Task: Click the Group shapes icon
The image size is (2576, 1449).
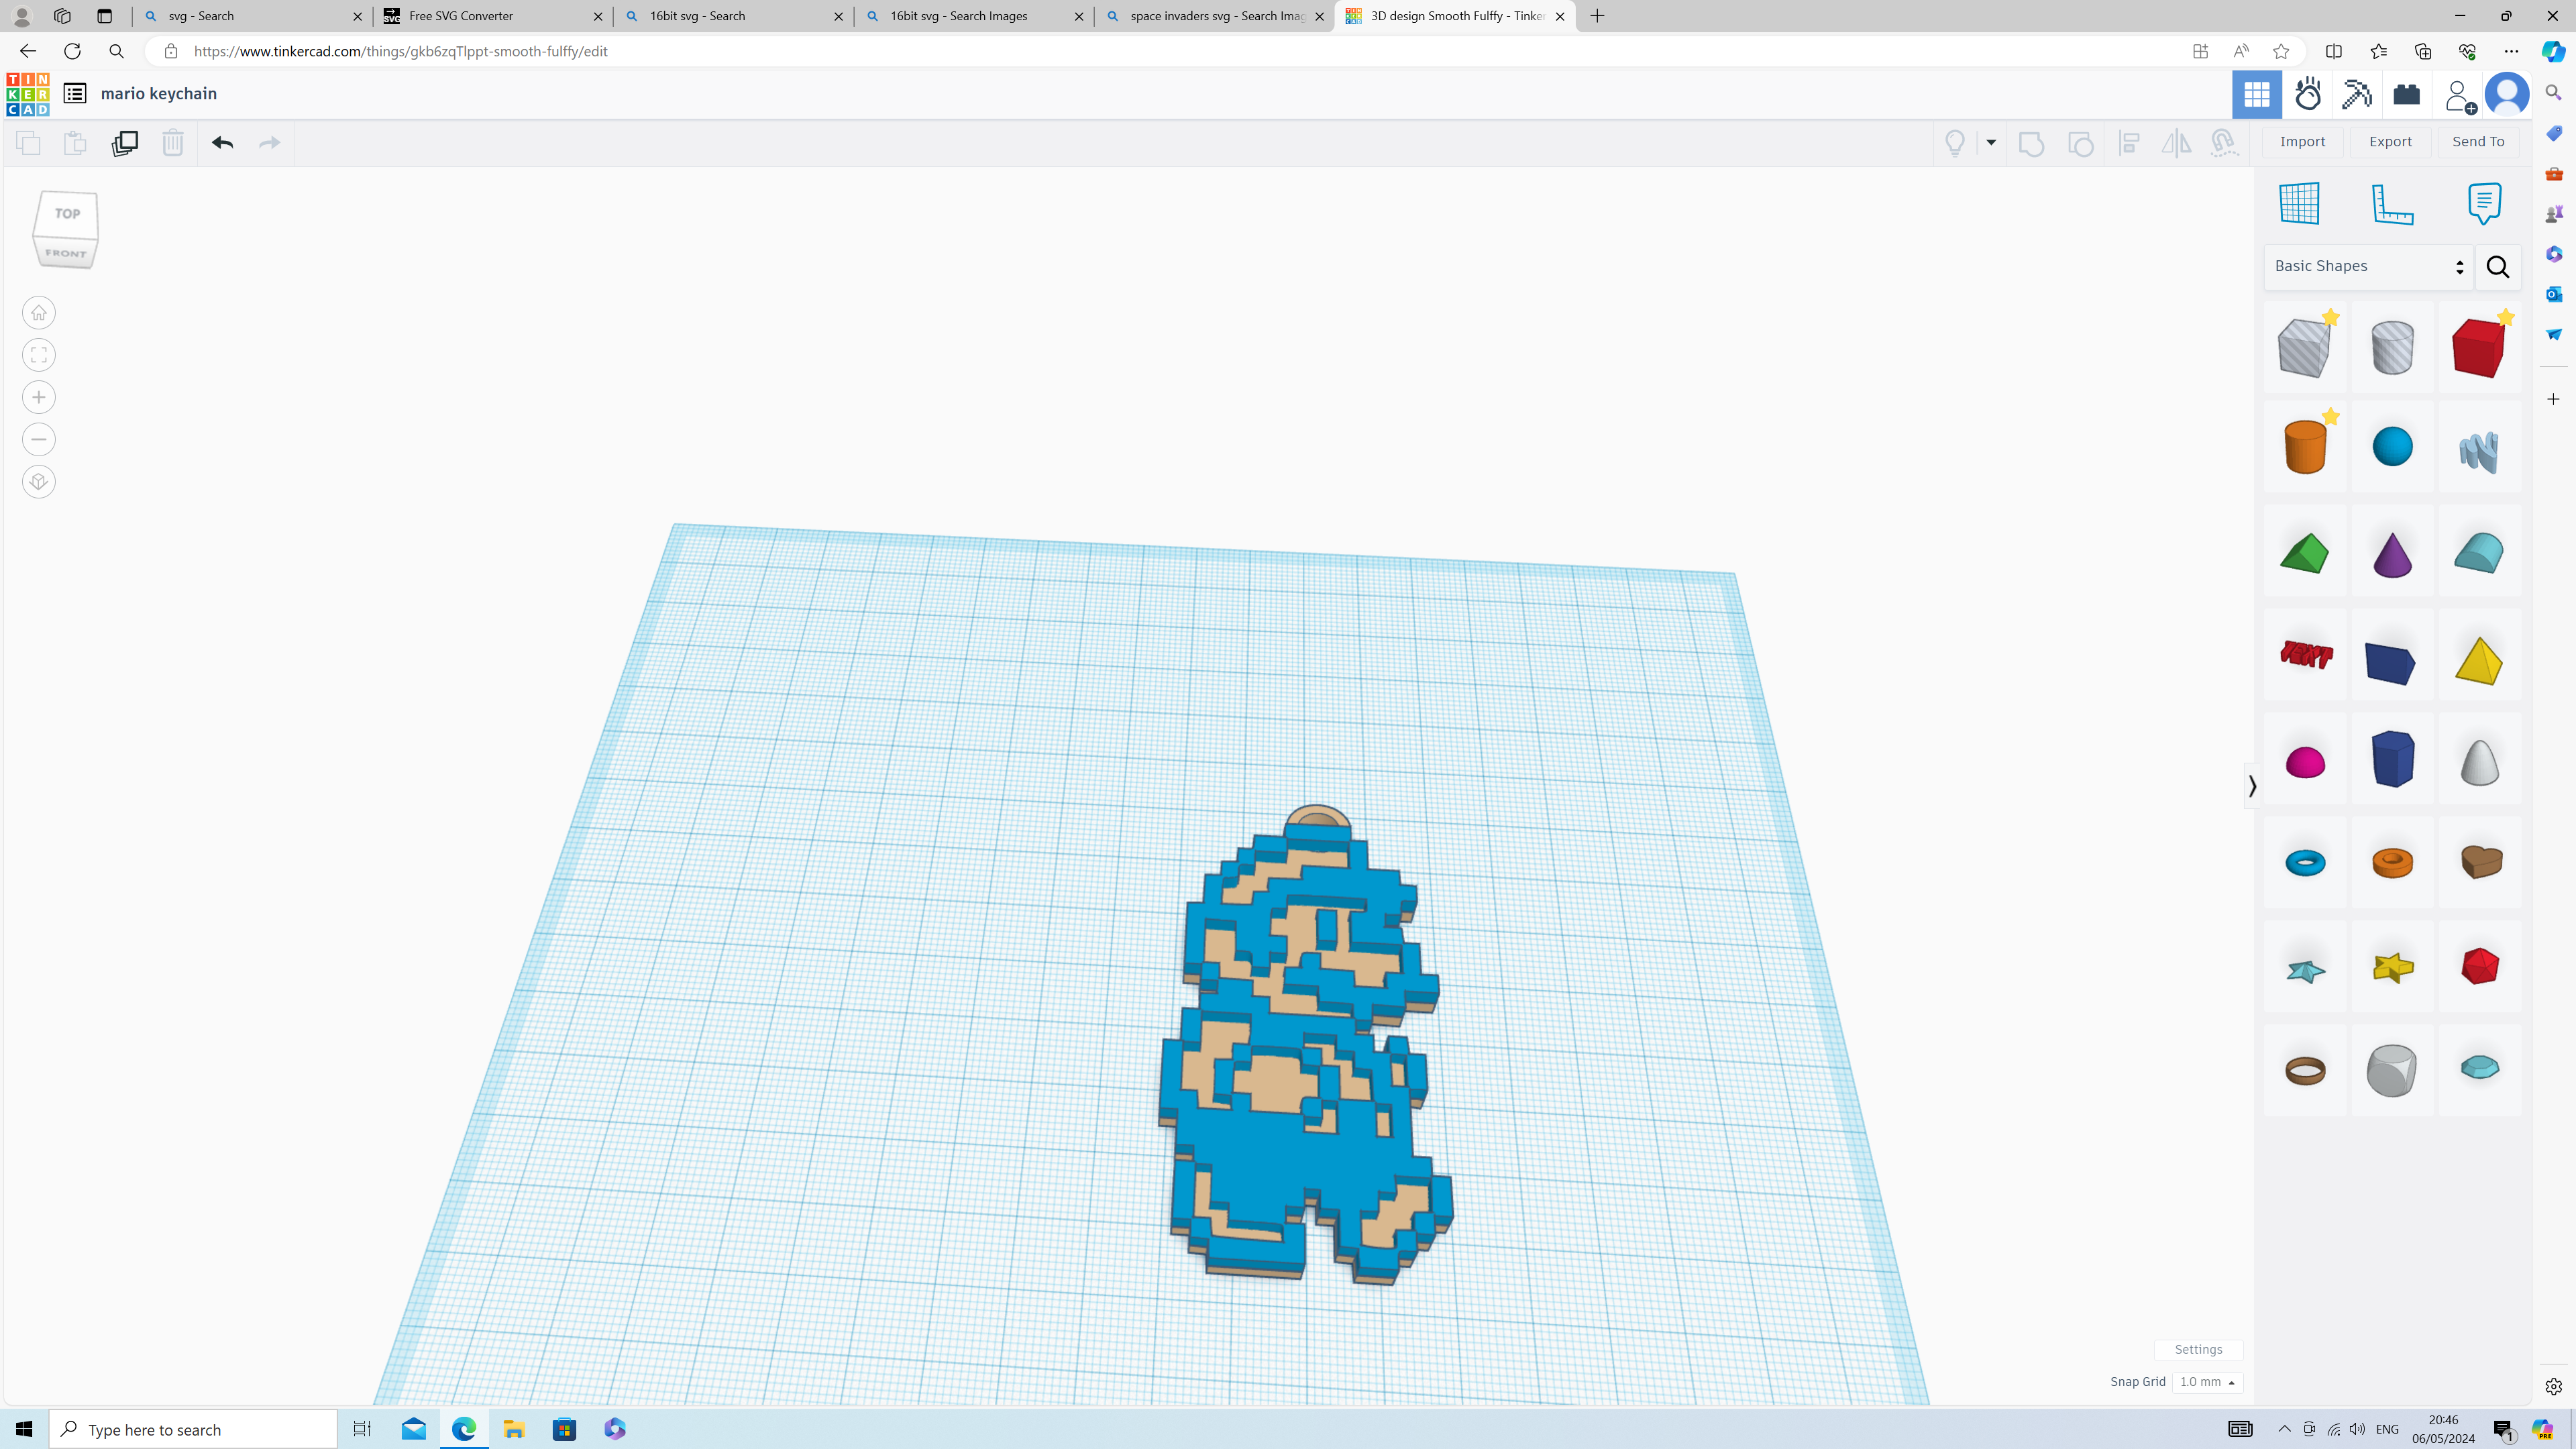Action: [x=2031, y=143]
